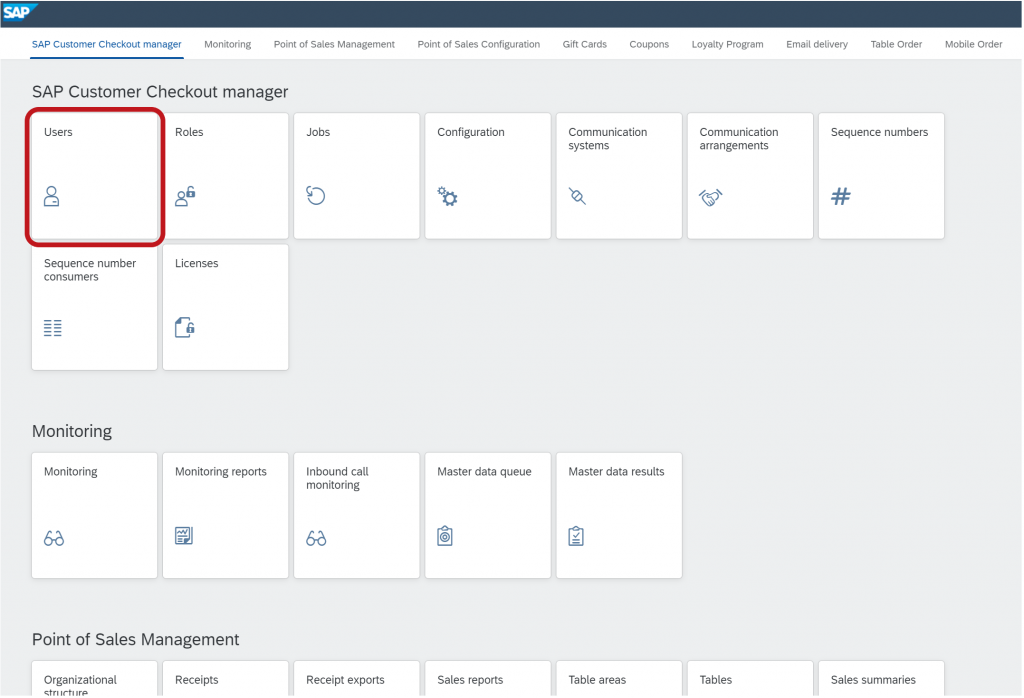1024x698 pixels.
Task: Go to the Gift Cards tab
Action: [584, 44]
